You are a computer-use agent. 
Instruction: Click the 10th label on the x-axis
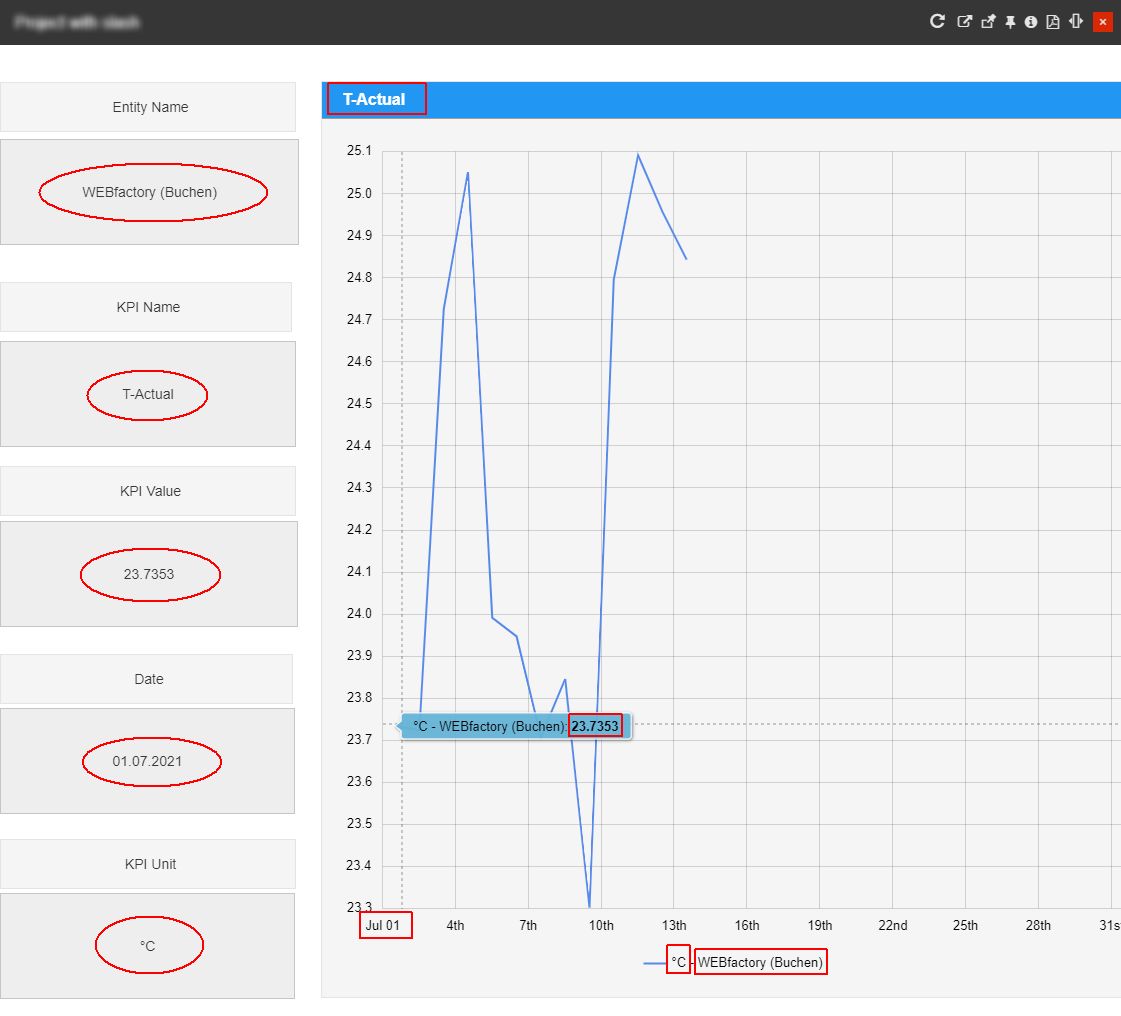coord(601,925)
